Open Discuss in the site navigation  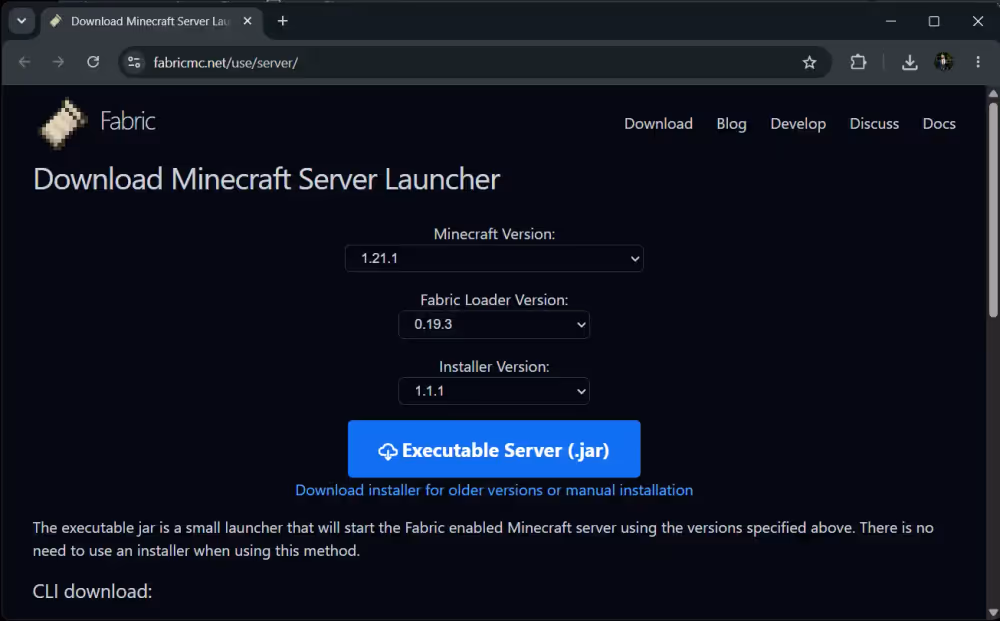874,124
